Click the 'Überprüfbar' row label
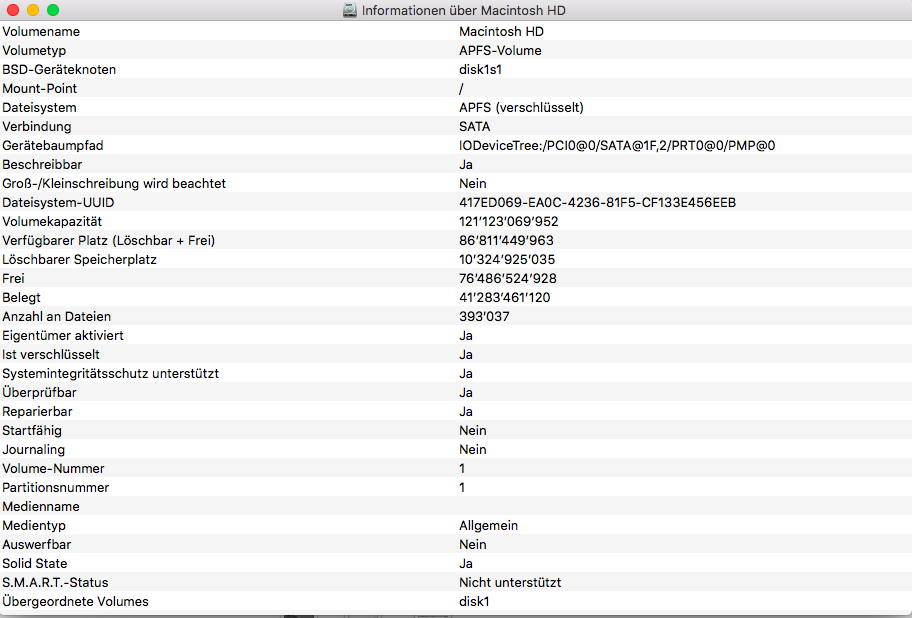This screenshot has width=912, height=618. tap(39, 392)
